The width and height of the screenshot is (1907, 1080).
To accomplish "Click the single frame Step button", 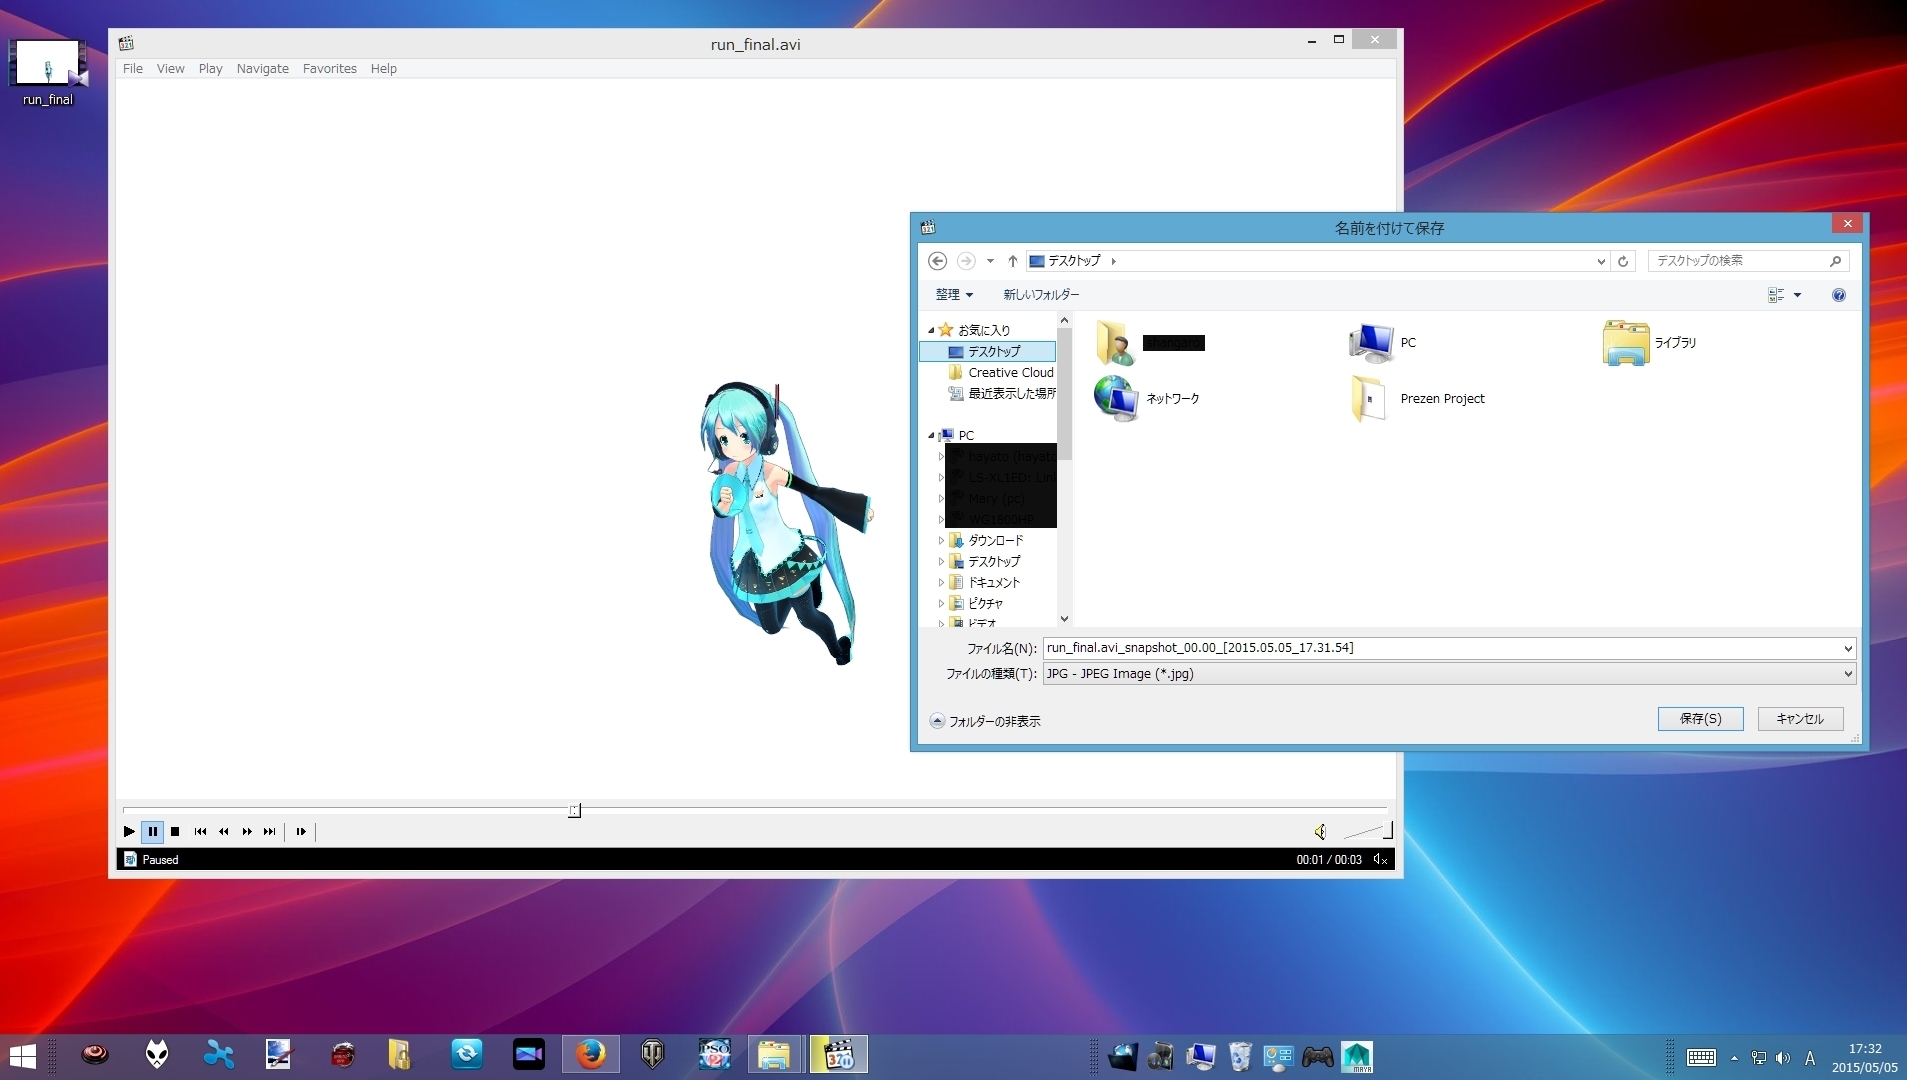I will 301,831.
